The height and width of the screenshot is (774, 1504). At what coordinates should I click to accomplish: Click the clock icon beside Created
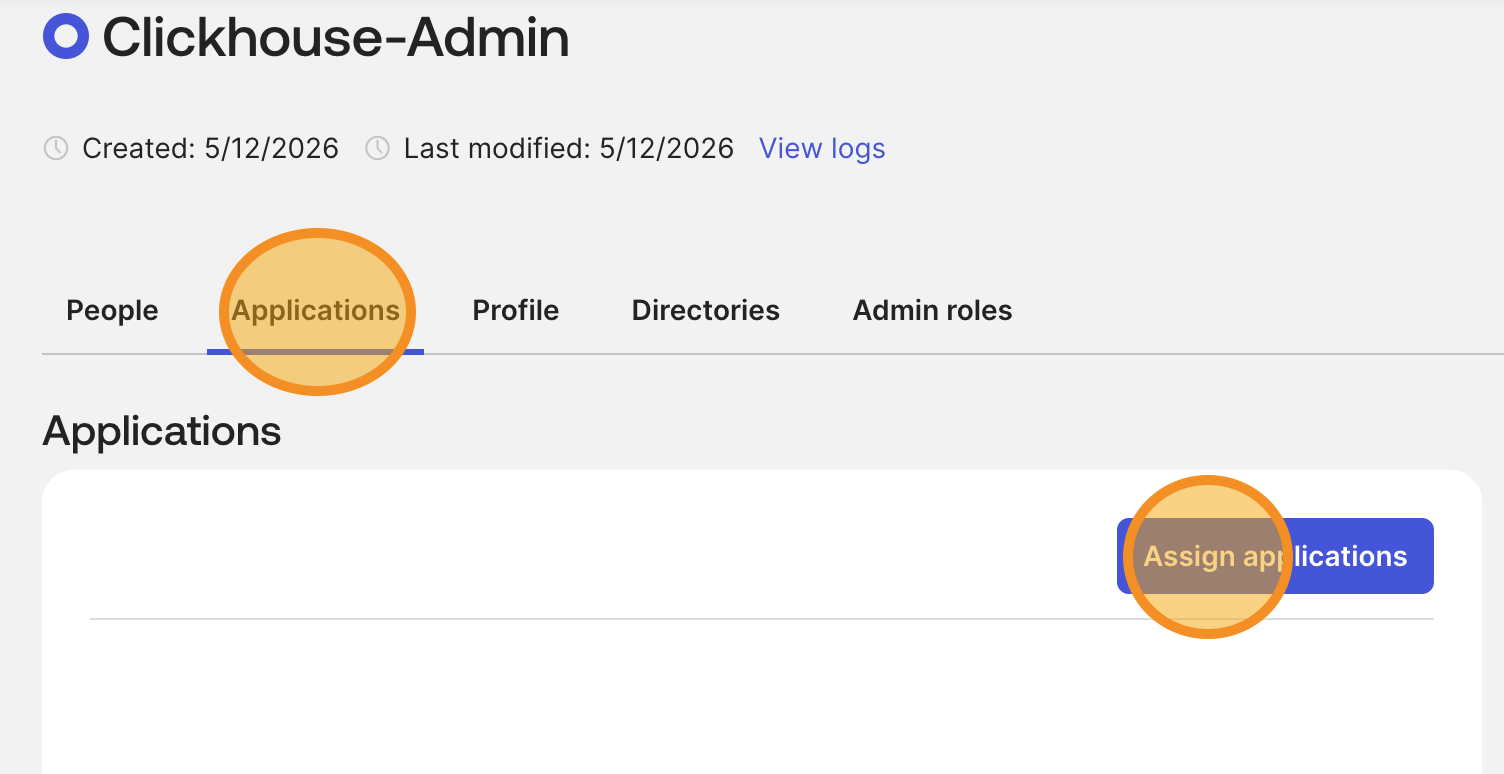pos(56,149)
